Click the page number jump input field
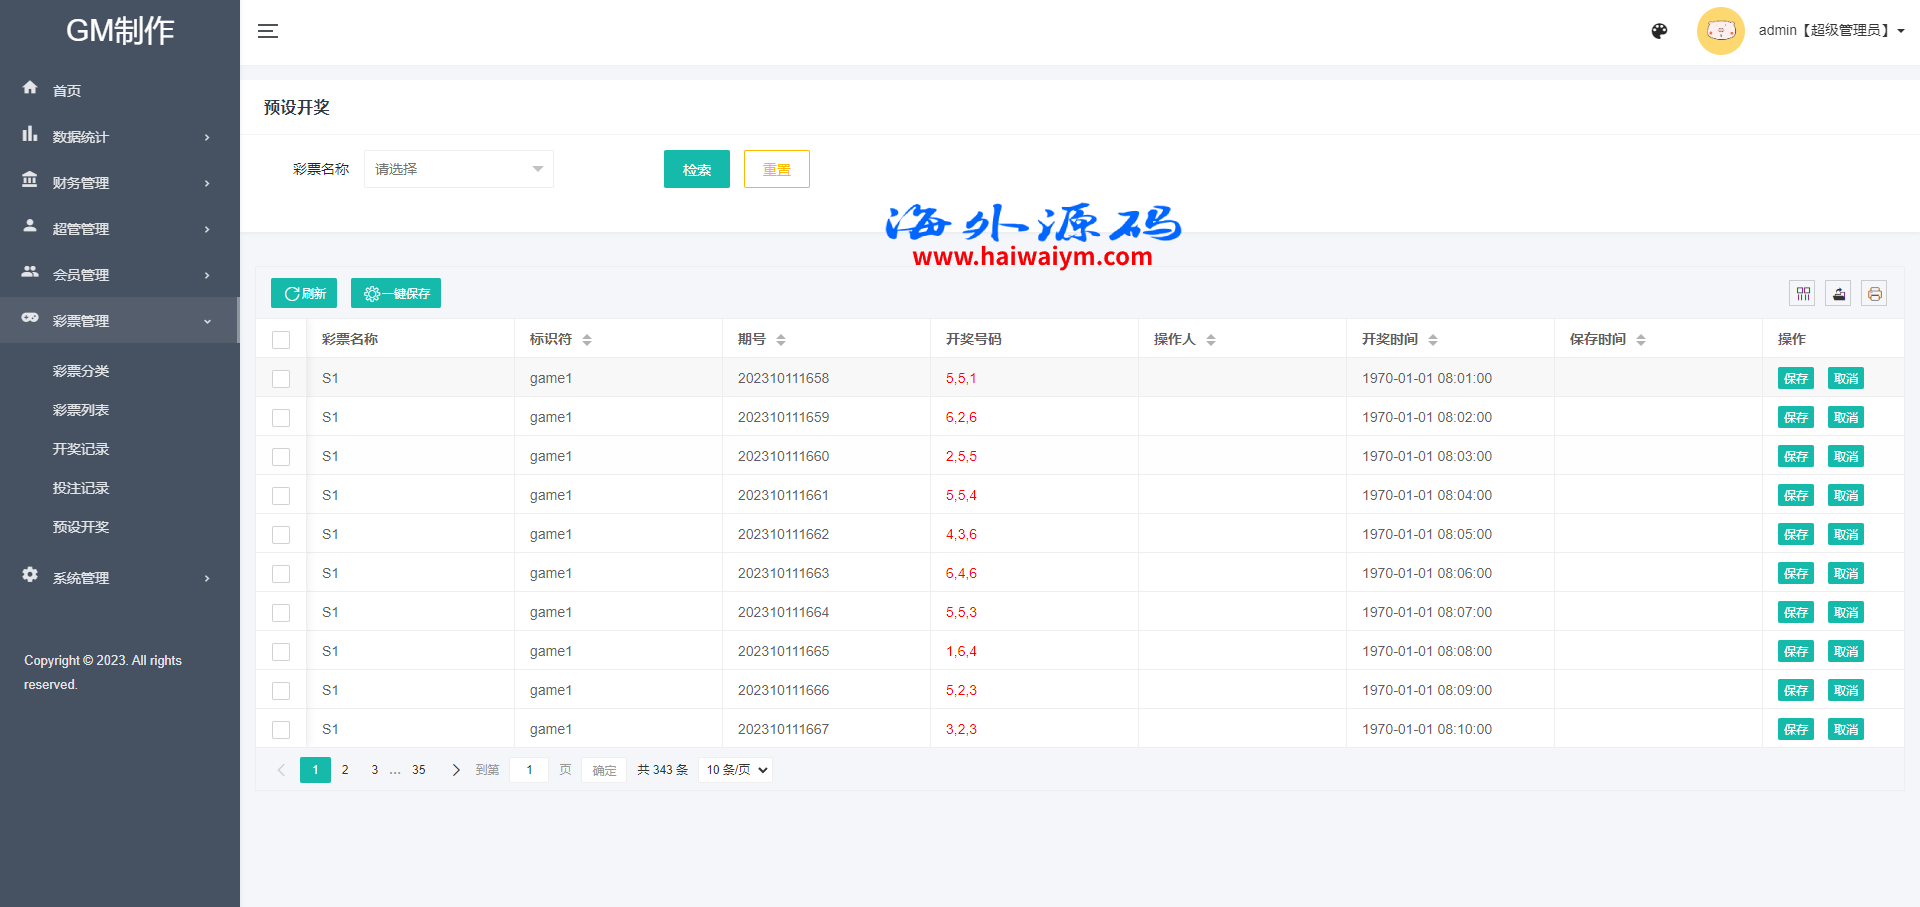The image size is (1920, 907). [x=529, y=770]
